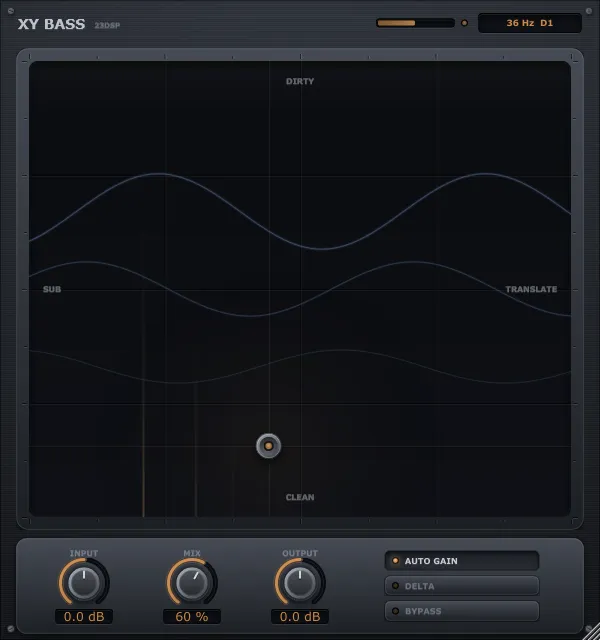600x640 pixels.
Task: Click the 36 Hz D1 pitch display
Action: tap(530, 23)
